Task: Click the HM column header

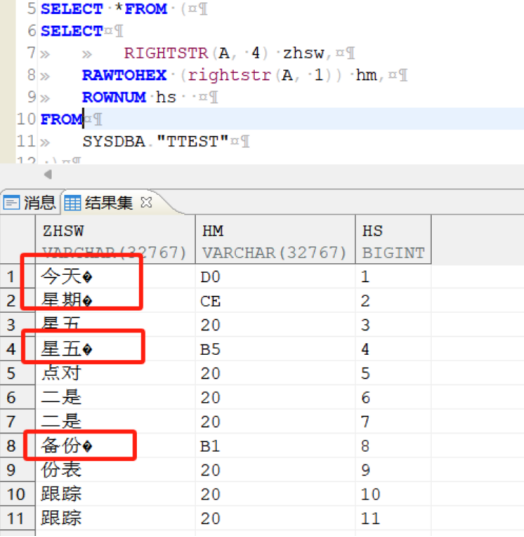Action: pyautogui.click(x=275, y=239)
